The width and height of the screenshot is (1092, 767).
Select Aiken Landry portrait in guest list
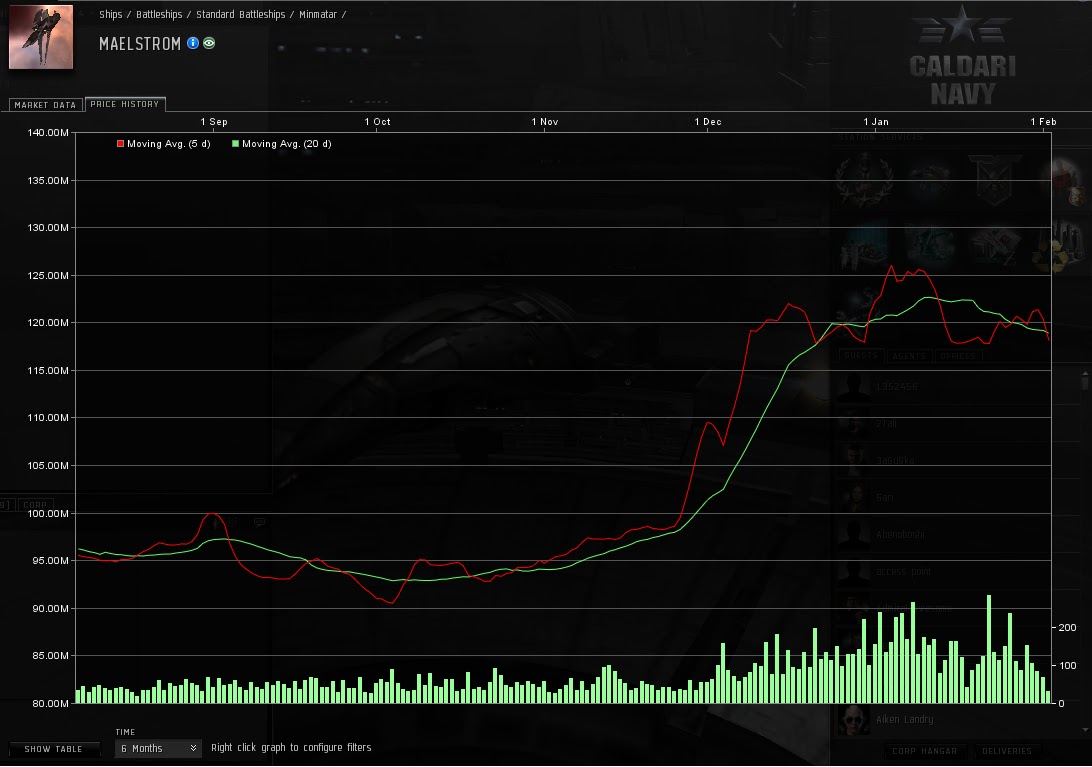pyautogui.click(x=852, y=720)
